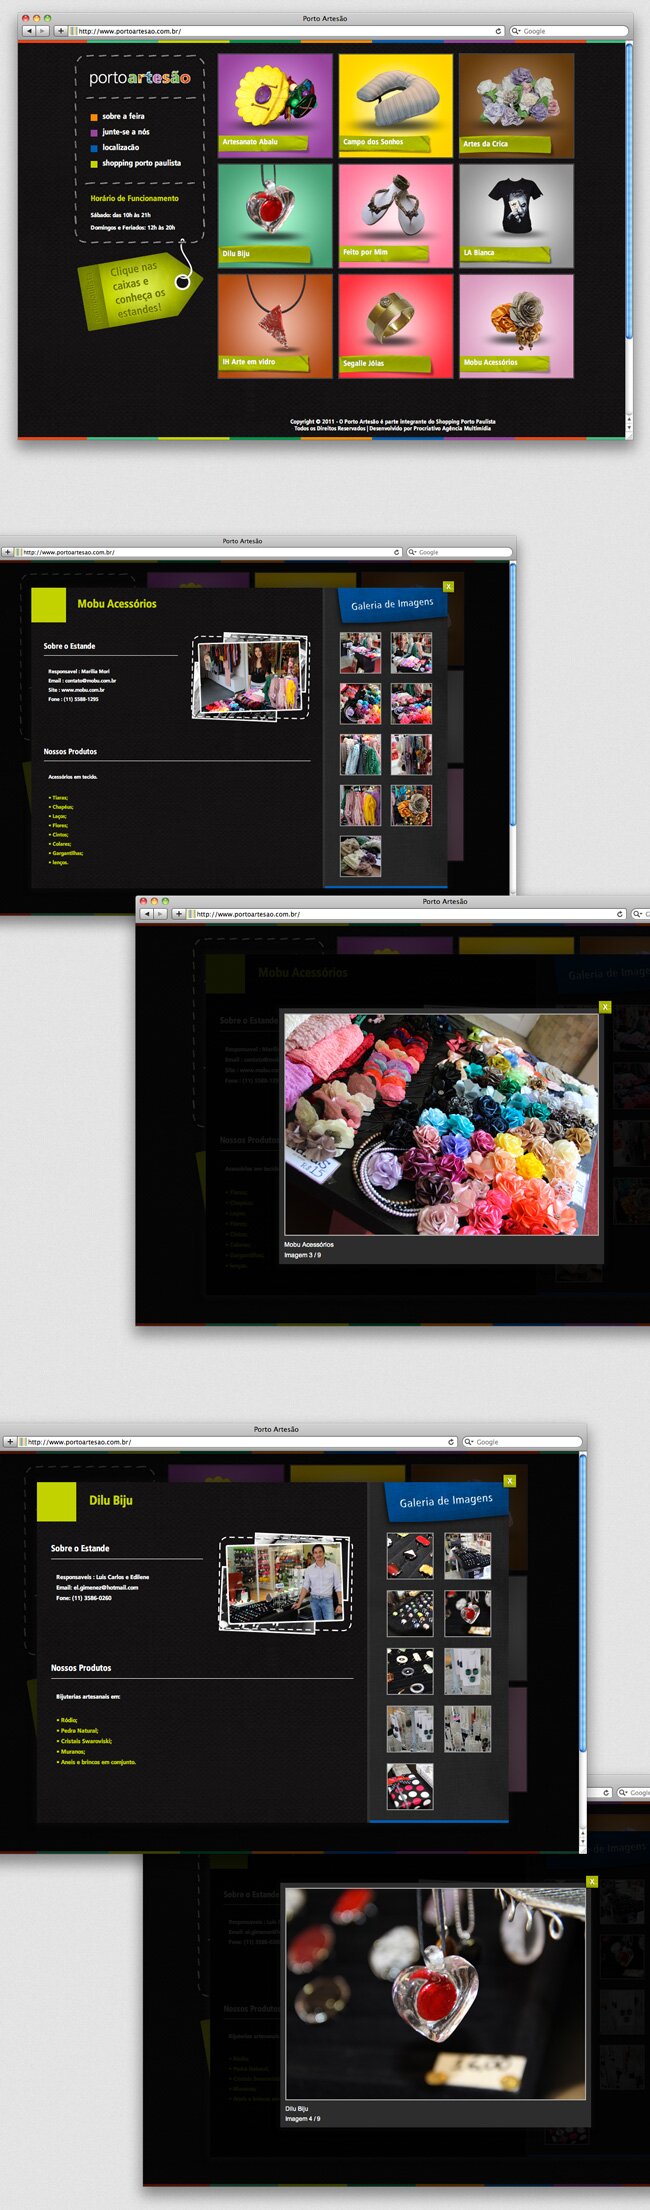Open red heart pendant thumbnail in Dilu gallery
This screenshot has width=650, height=2210.
click(467, 1614)
